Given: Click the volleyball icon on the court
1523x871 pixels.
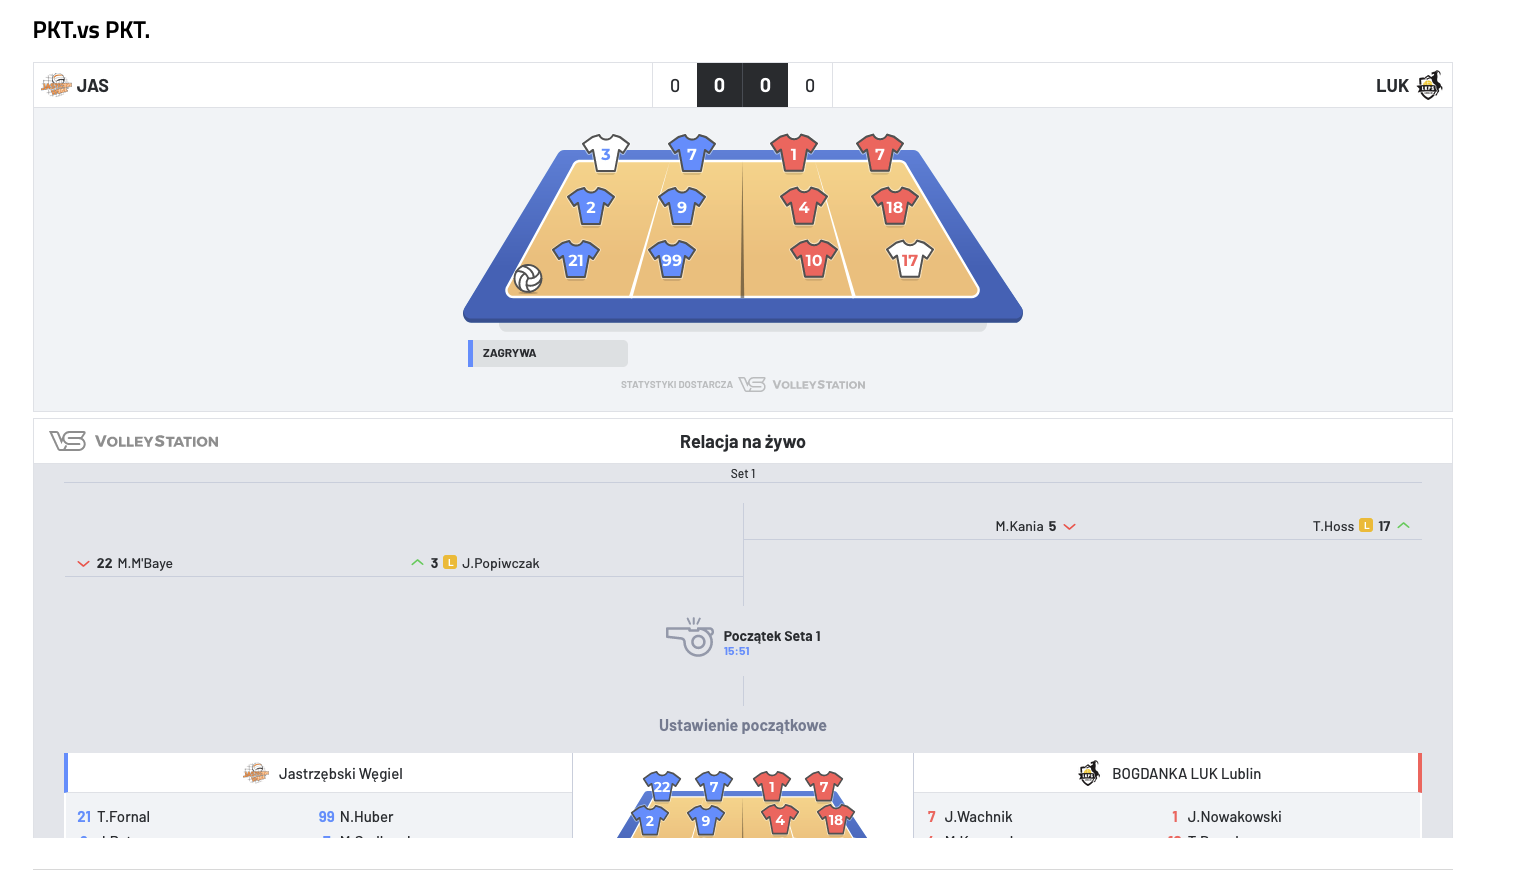Looking at the screenshot, I should [x=528, y=278].
